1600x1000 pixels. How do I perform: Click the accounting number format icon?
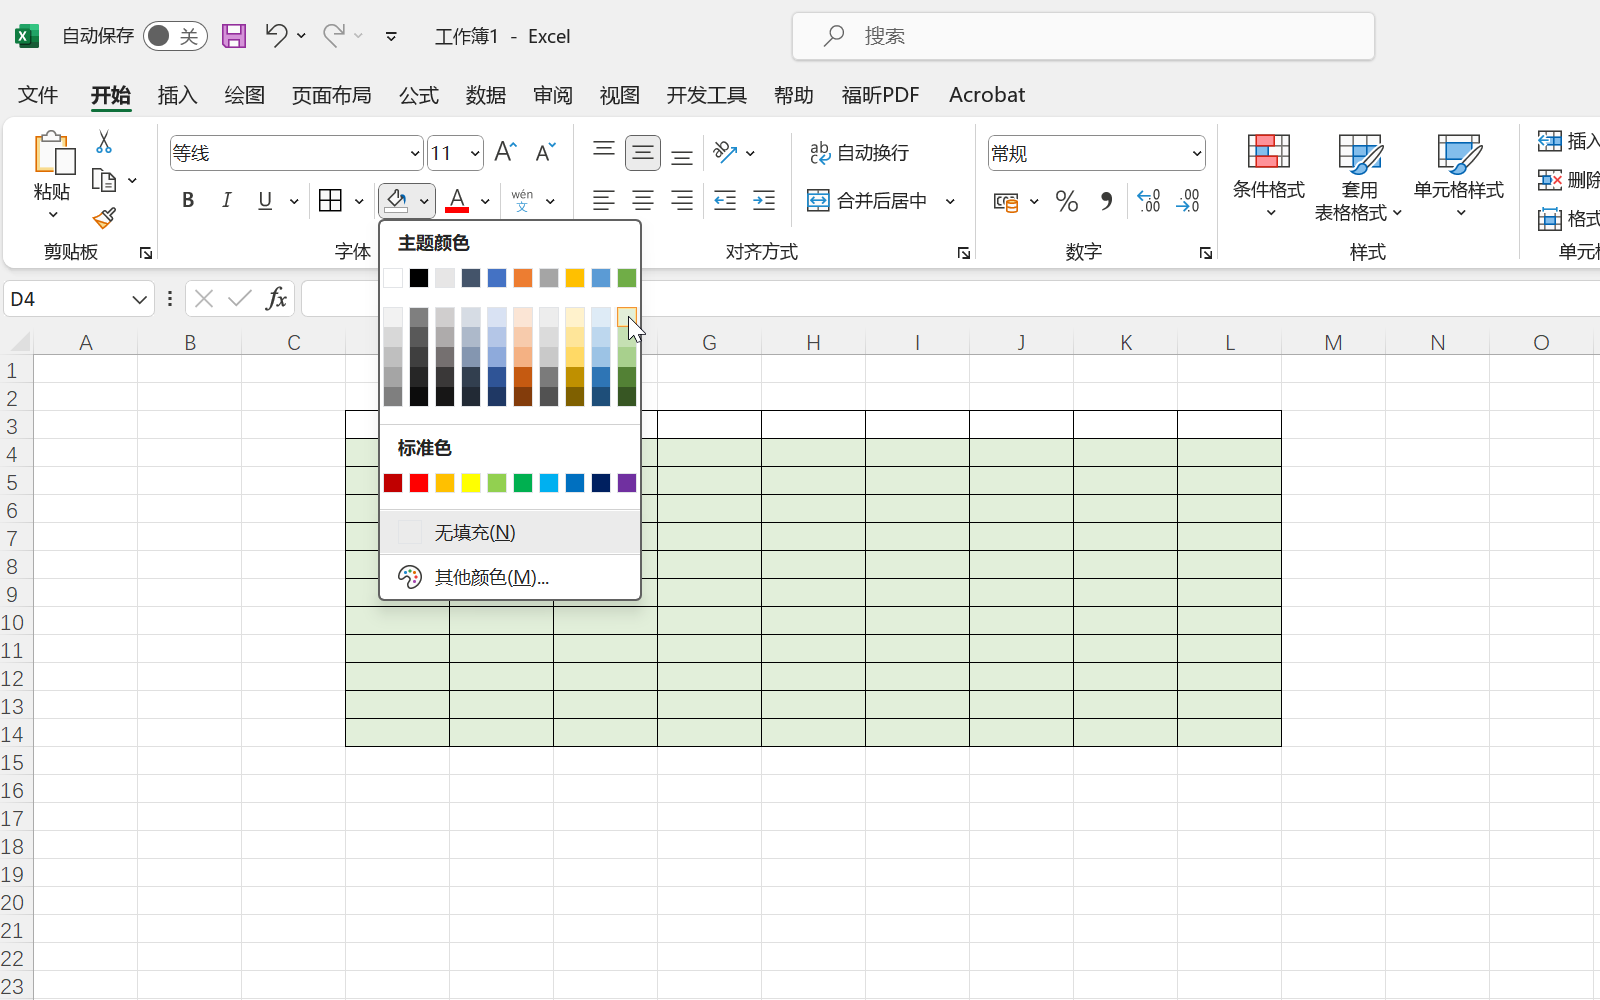coord(1006,201)
